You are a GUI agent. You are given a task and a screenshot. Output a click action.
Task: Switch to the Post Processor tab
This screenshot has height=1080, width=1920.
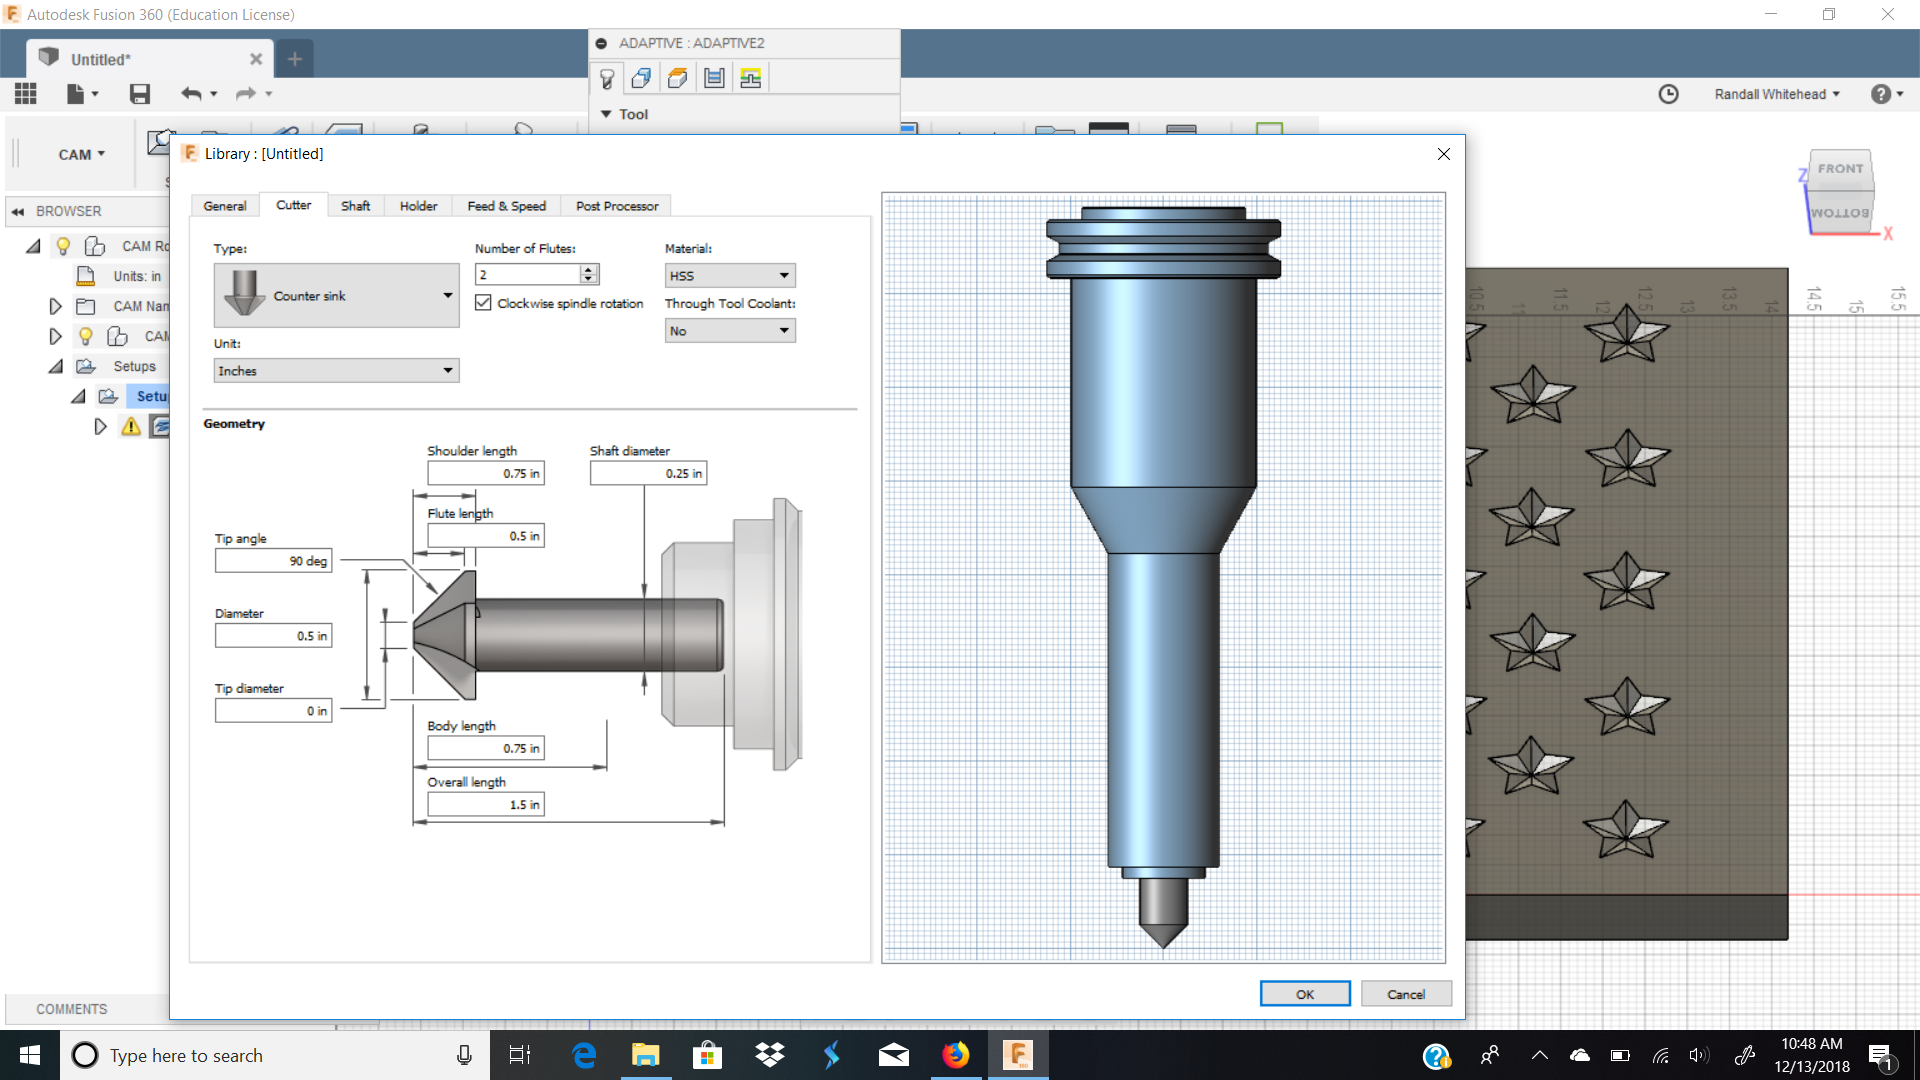click(616, 205)
